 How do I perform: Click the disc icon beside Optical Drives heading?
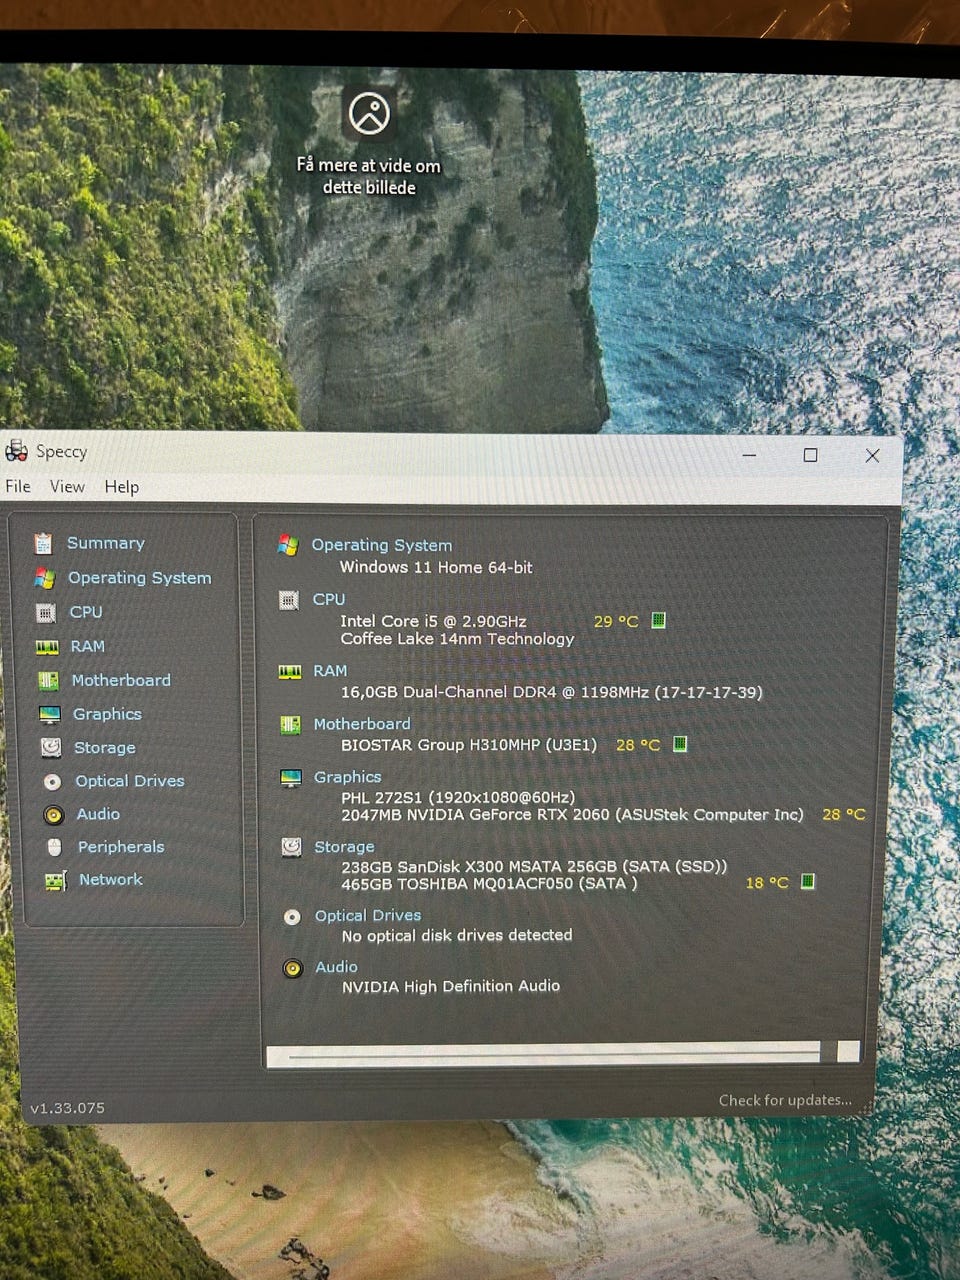point(292,916)
